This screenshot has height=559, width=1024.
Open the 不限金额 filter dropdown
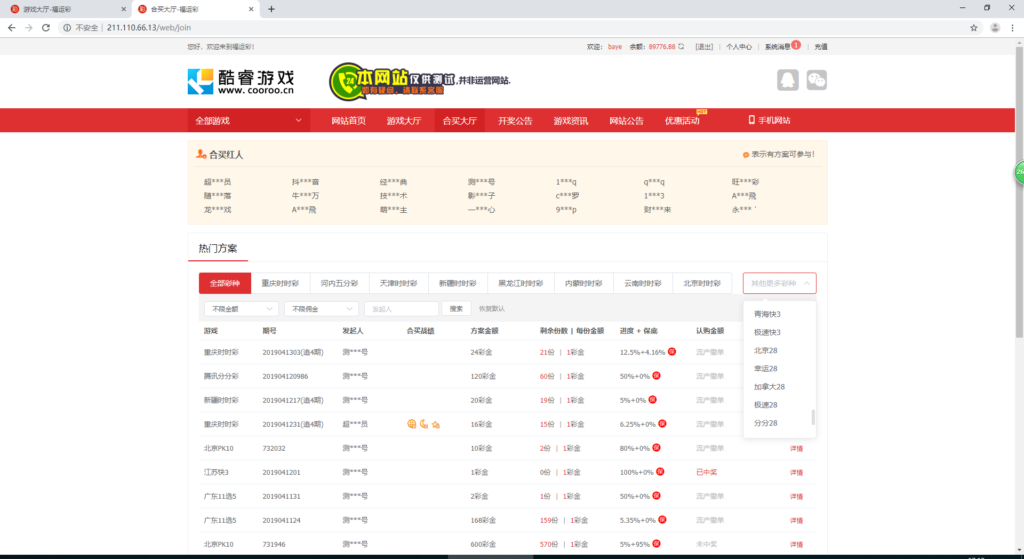(240, 309)
